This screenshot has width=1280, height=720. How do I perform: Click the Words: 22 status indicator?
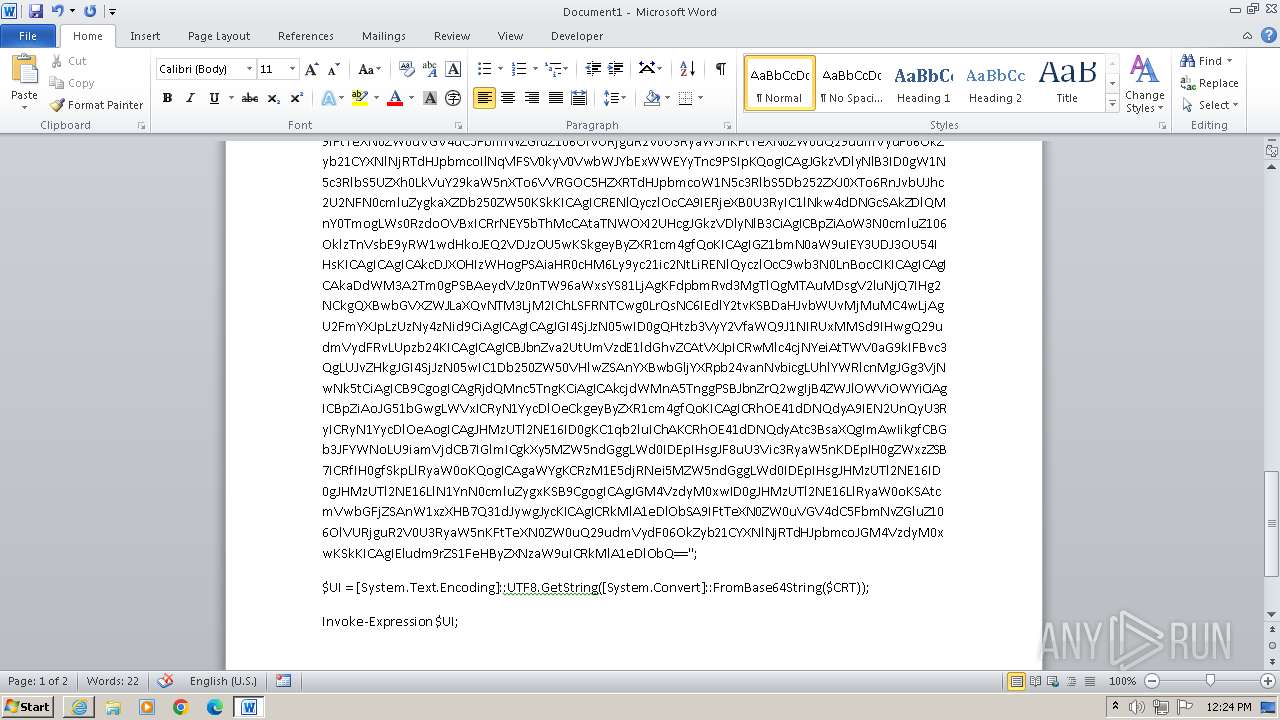113,681
